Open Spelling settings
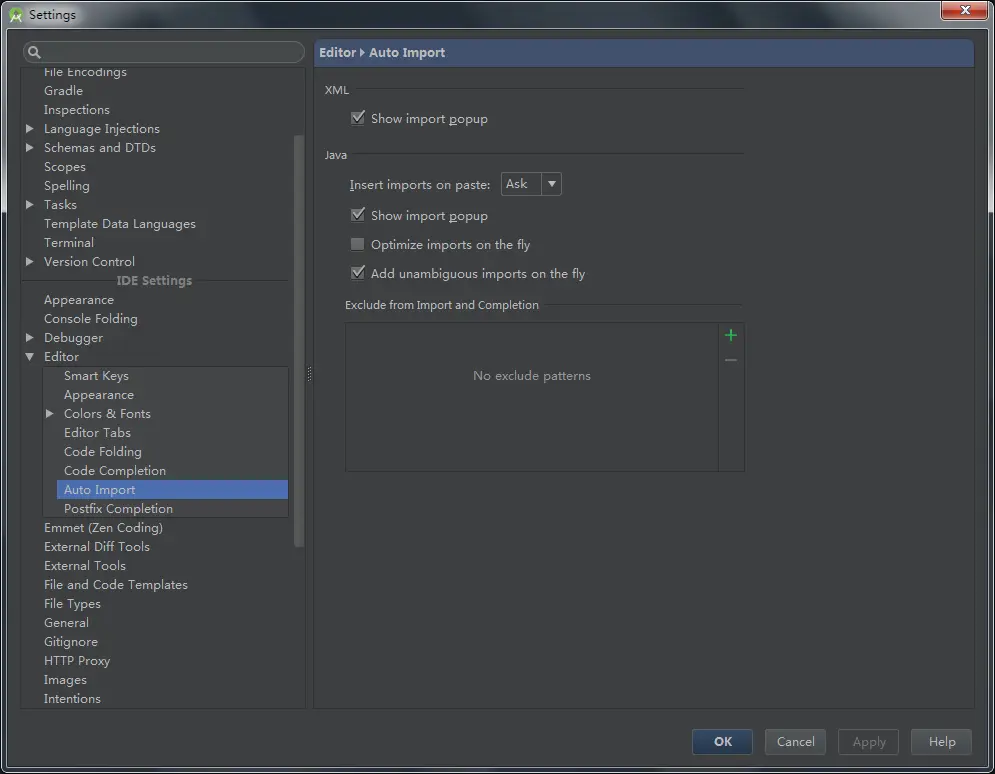The width and height of the screenshot is (995, 774). click(67, 186)
